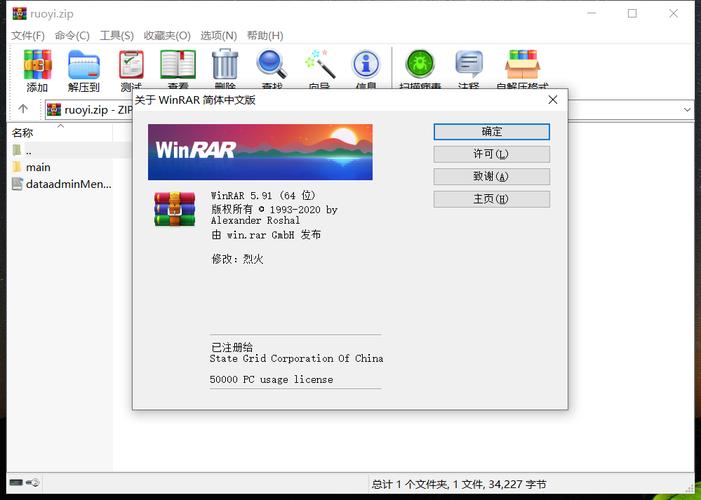Click the WinRAR books logo in dialog

coord(174,209)
